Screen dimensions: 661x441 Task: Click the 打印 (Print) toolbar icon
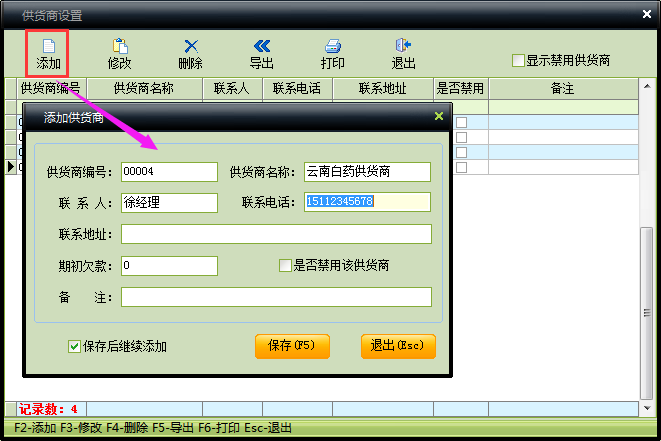(x=333, y=54)
